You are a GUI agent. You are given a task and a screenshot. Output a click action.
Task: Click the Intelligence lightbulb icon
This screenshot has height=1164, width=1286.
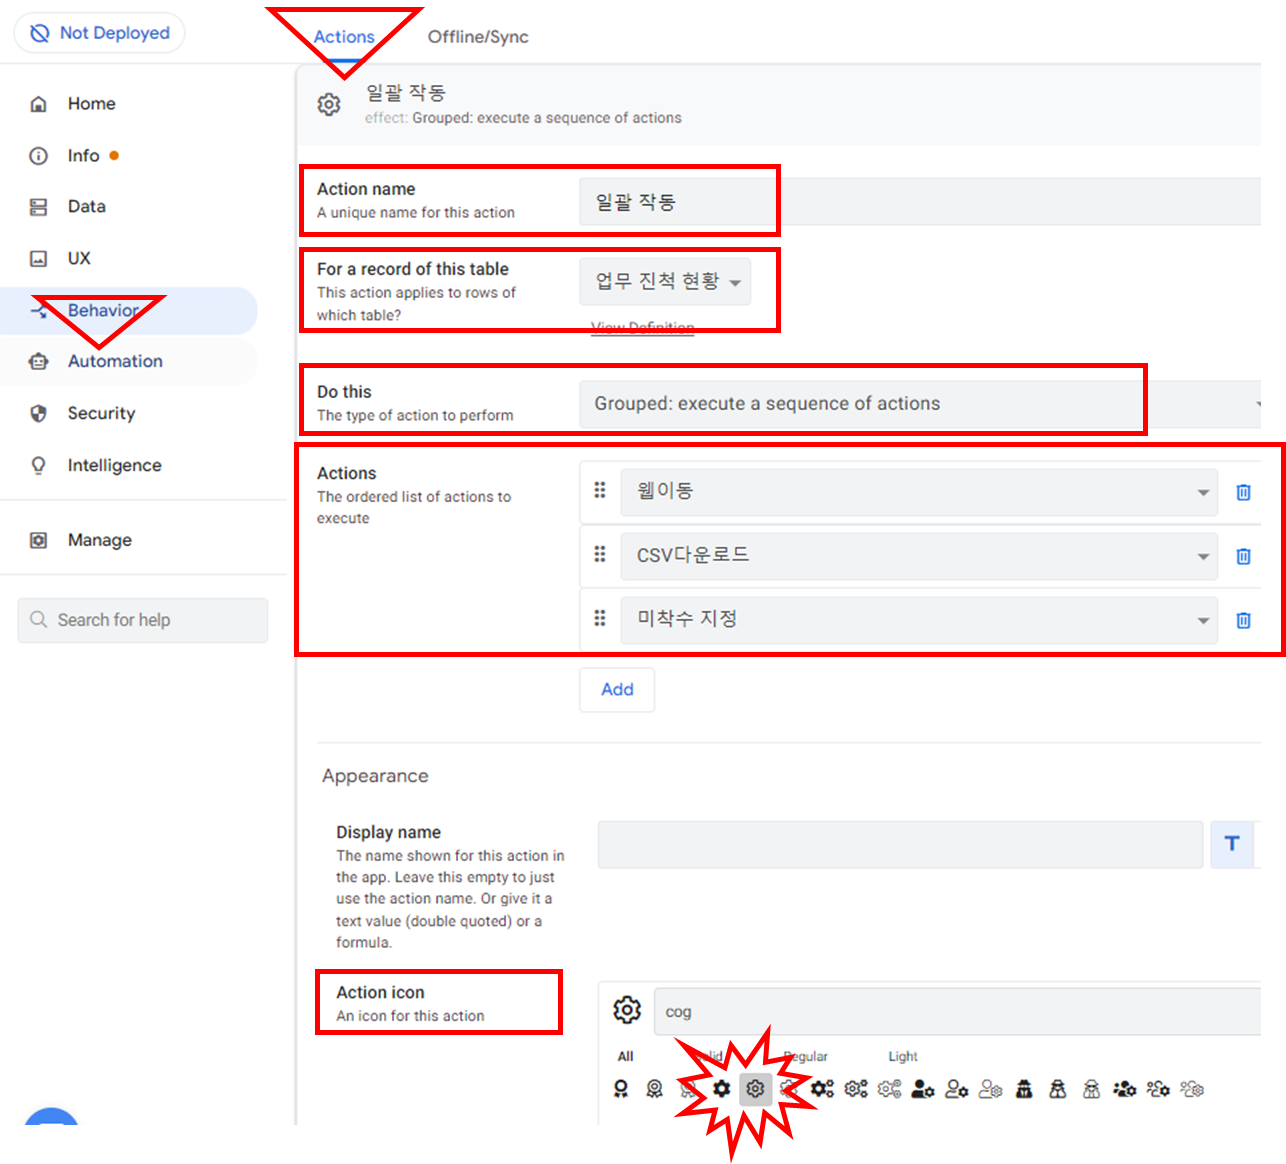(38, 466)
